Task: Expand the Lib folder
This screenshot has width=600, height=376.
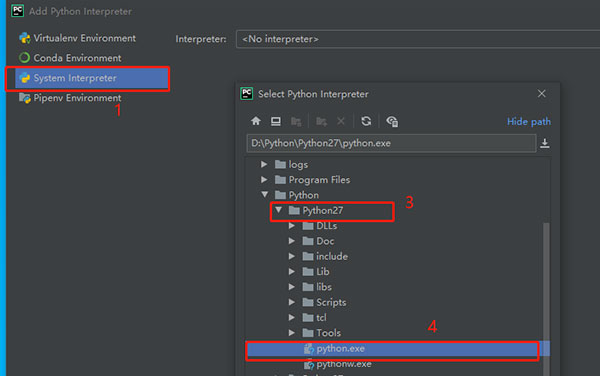Action: click(292, 272)
